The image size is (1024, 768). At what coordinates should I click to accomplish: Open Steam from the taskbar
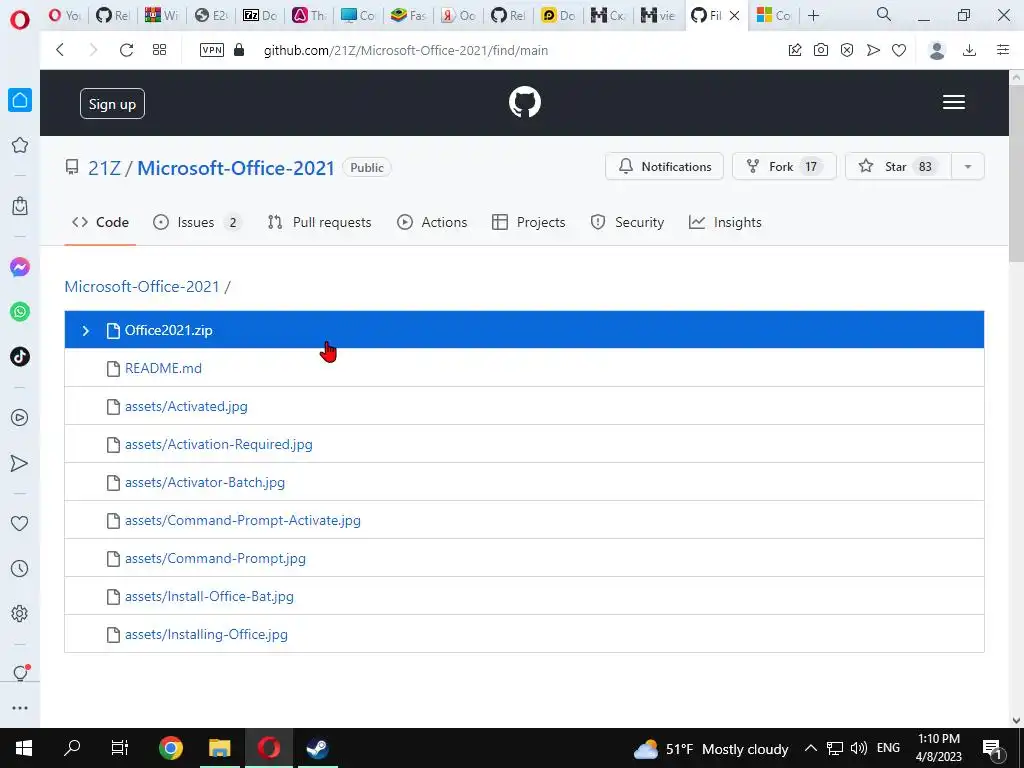(x=317, y=748)
